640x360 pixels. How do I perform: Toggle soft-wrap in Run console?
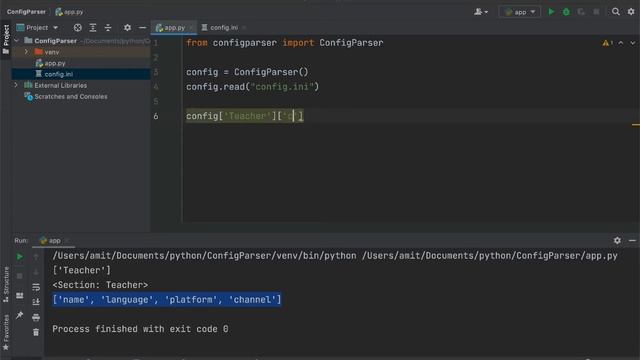point(36,287)
